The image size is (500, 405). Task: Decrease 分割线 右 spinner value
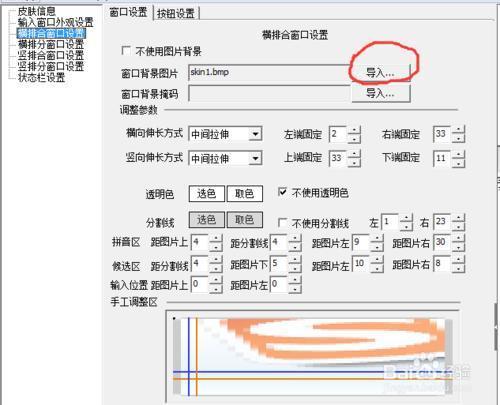coord(459,226)
